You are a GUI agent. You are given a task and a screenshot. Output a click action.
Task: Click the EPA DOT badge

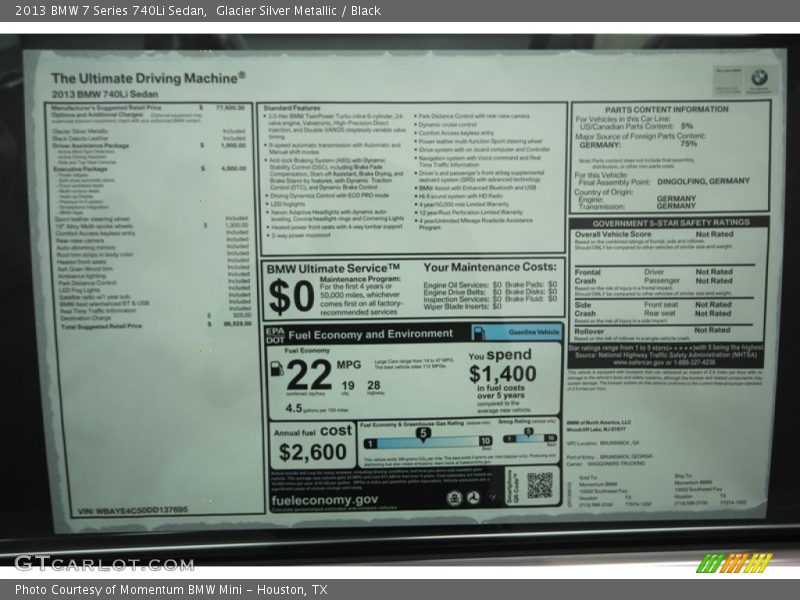(275, 335)
